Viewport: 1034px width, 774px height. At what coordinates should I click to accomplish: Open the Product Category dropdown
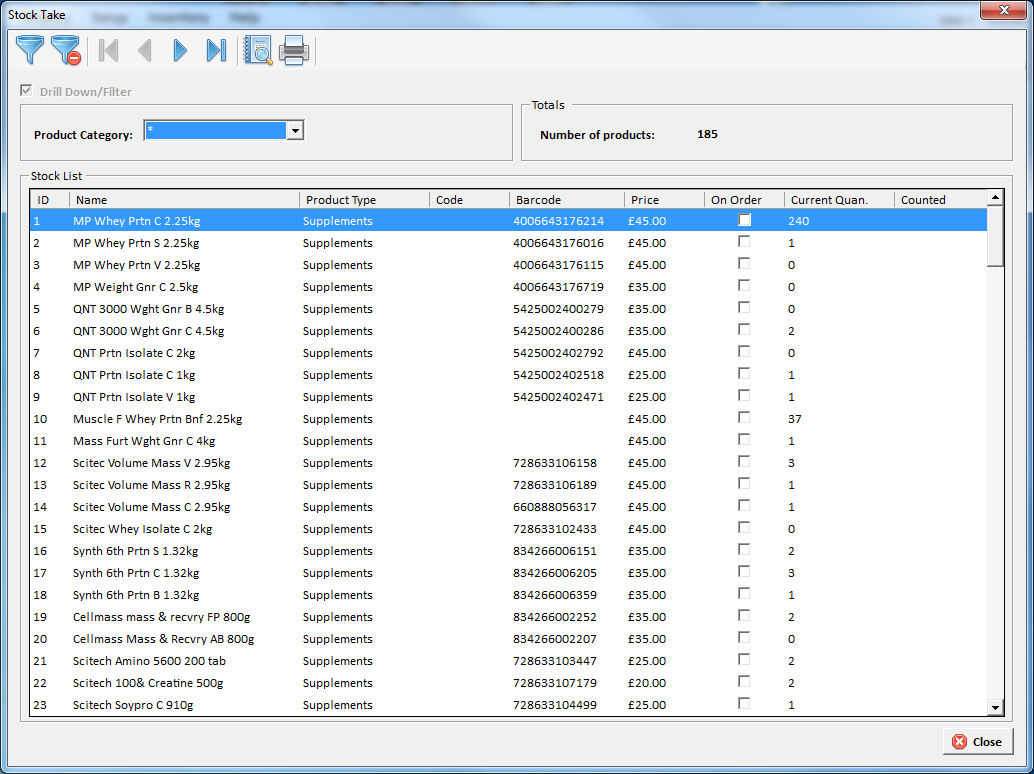pyautogui.click(x=295, y=131)
